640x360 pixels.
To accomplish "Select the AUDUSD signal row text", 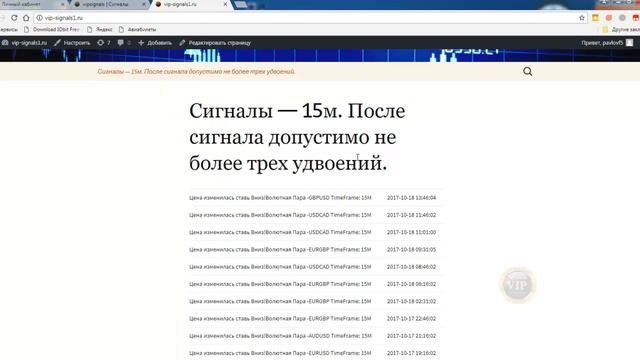I will pyautogui.click(x=280, y=336).
